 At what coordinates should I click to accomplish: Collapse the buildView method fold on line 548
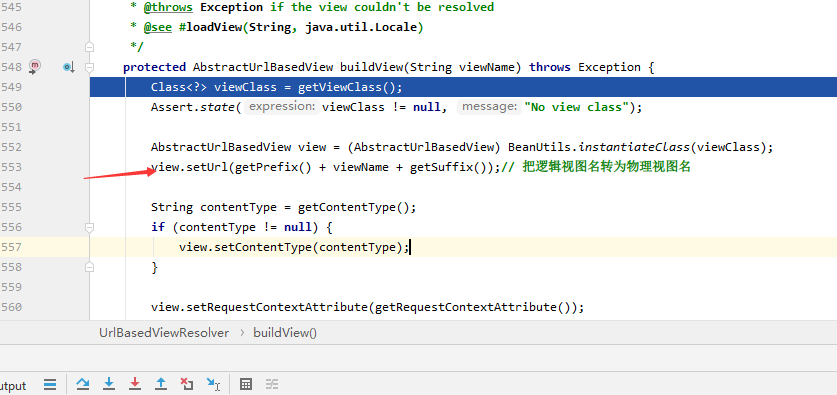(90, 67)
